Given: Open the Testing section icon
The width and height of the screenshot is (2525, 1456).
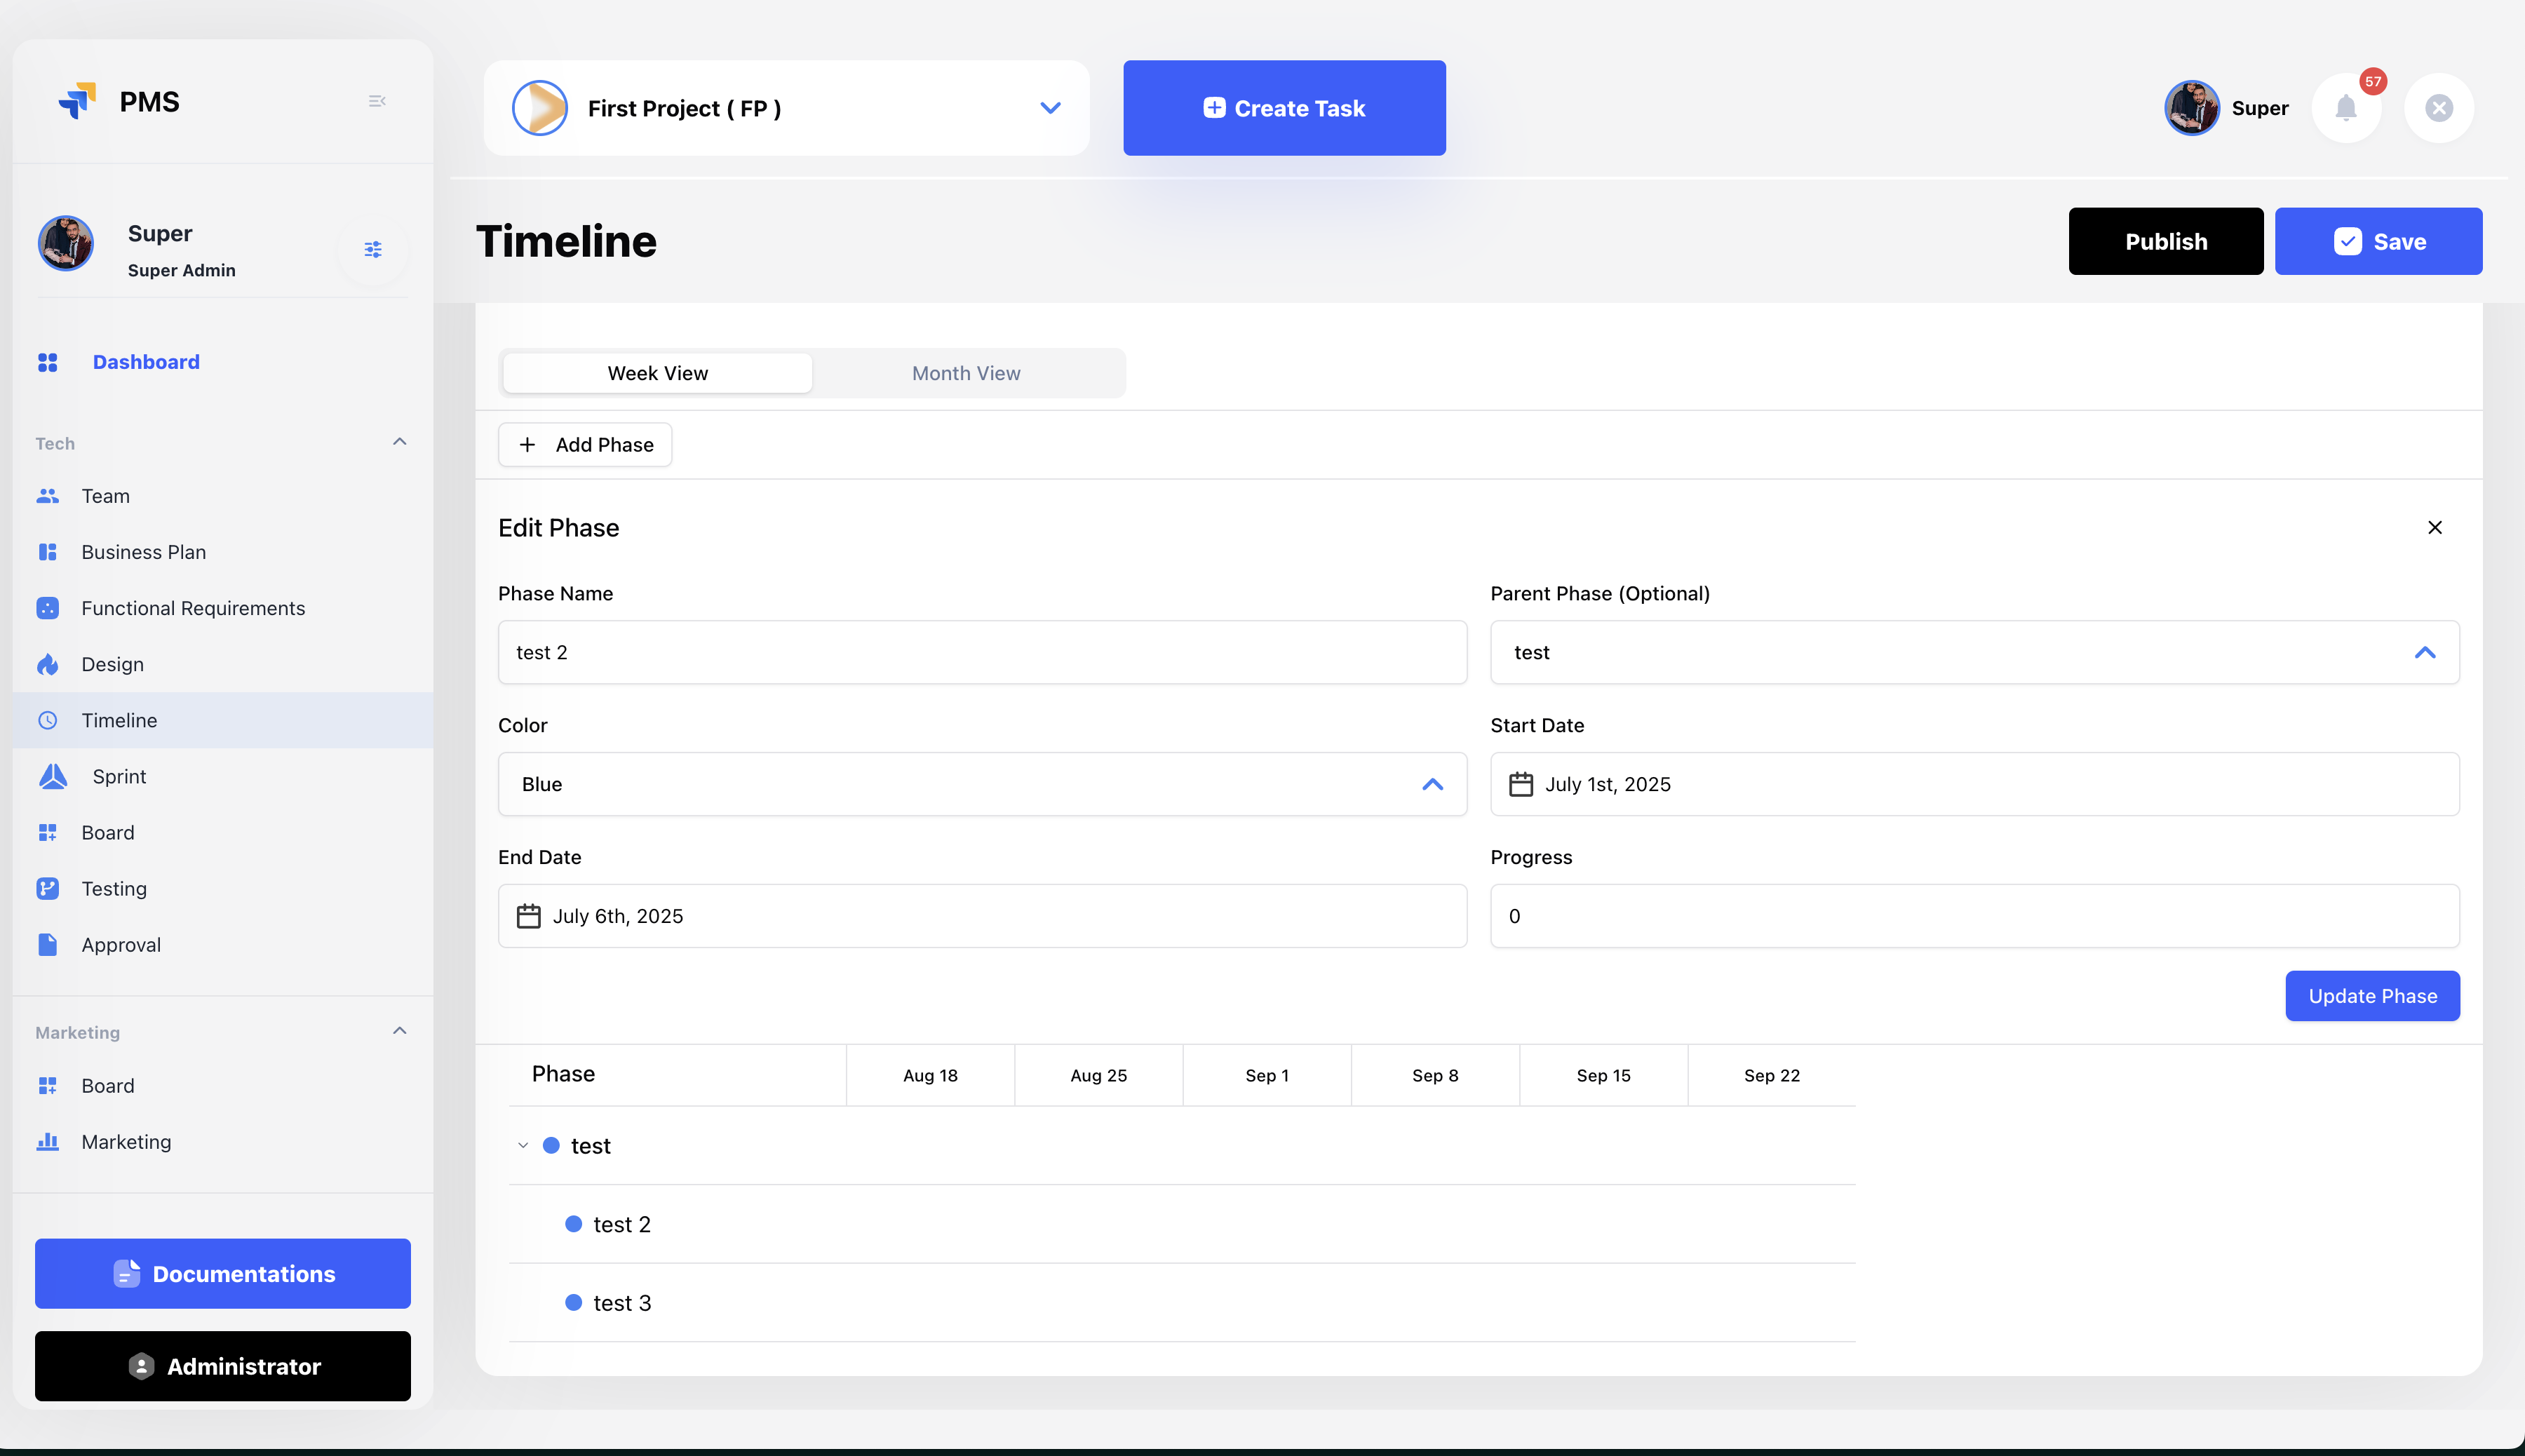Looking at the screenshot, I should click(x=48, y=888).
